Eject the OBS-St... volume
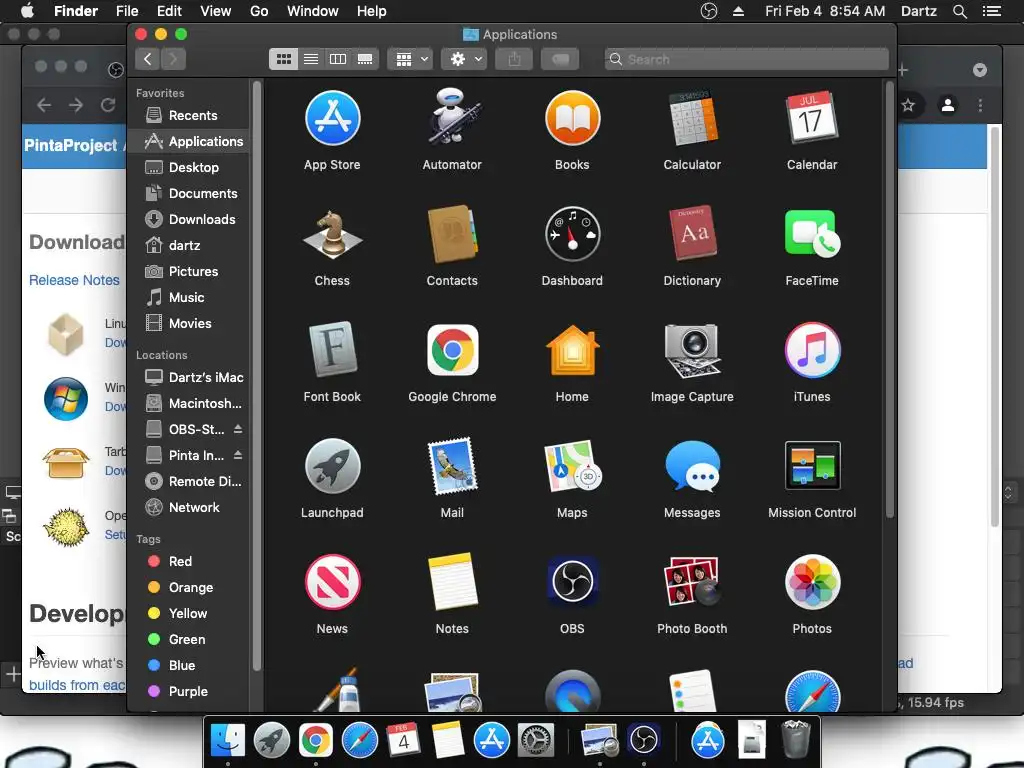Screen dimensions: 1024x768 238,429
